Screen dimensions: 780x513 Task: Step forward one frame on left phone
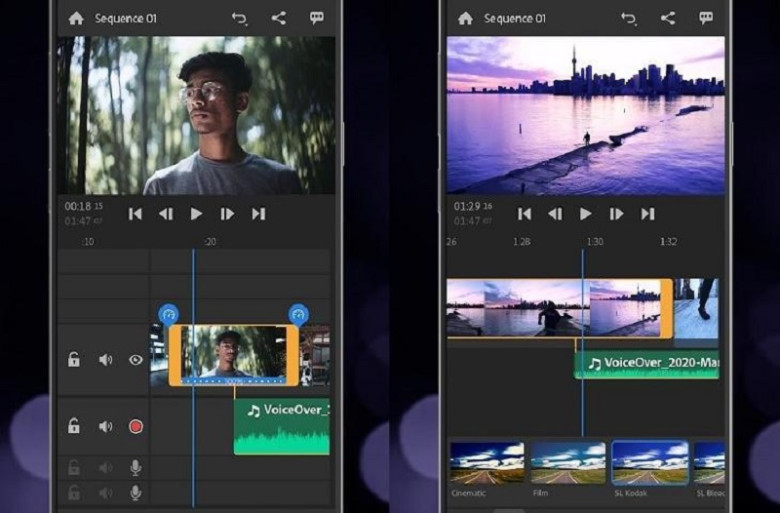tap(227, 214)
